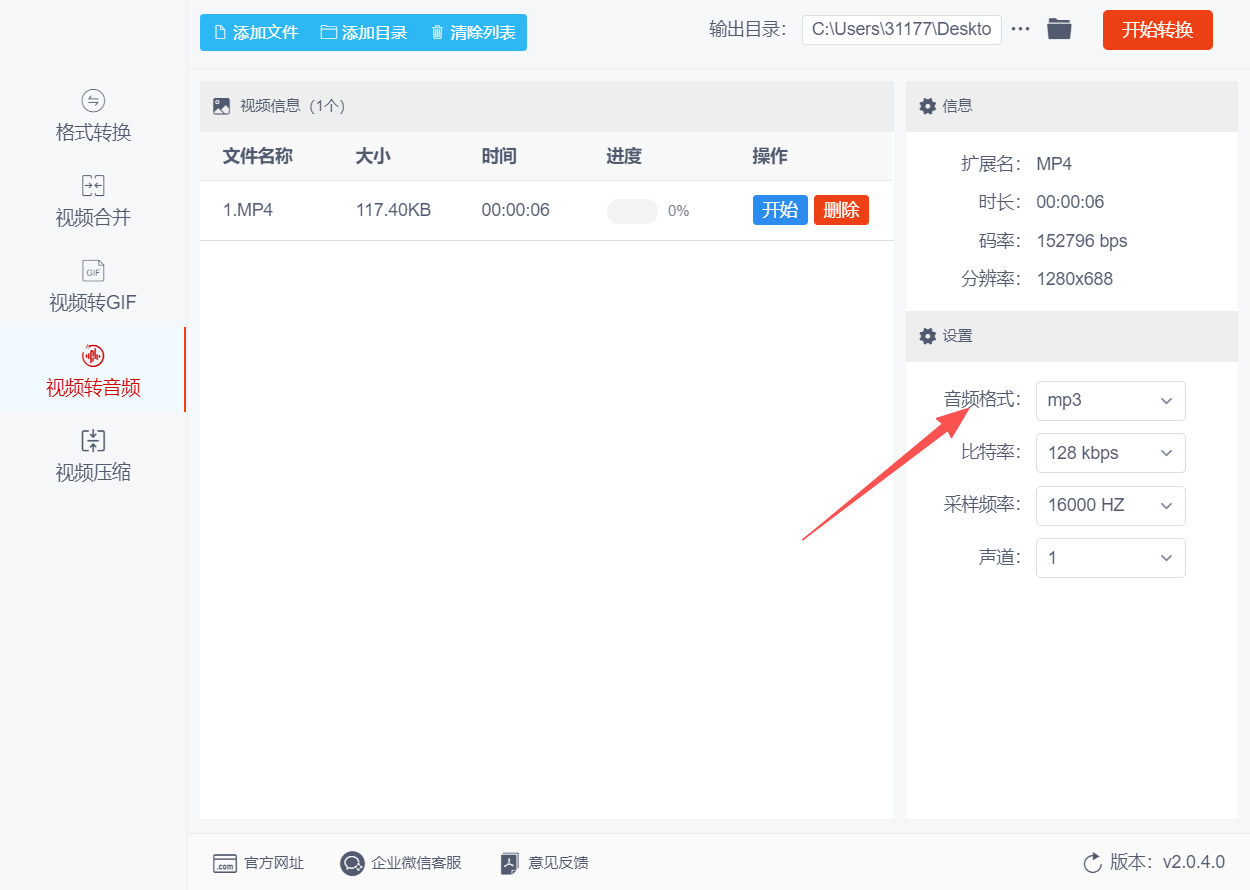Open the 声道 dropdown
The height and width of the screenshot is (890, 1250).
click(1110, 558)
